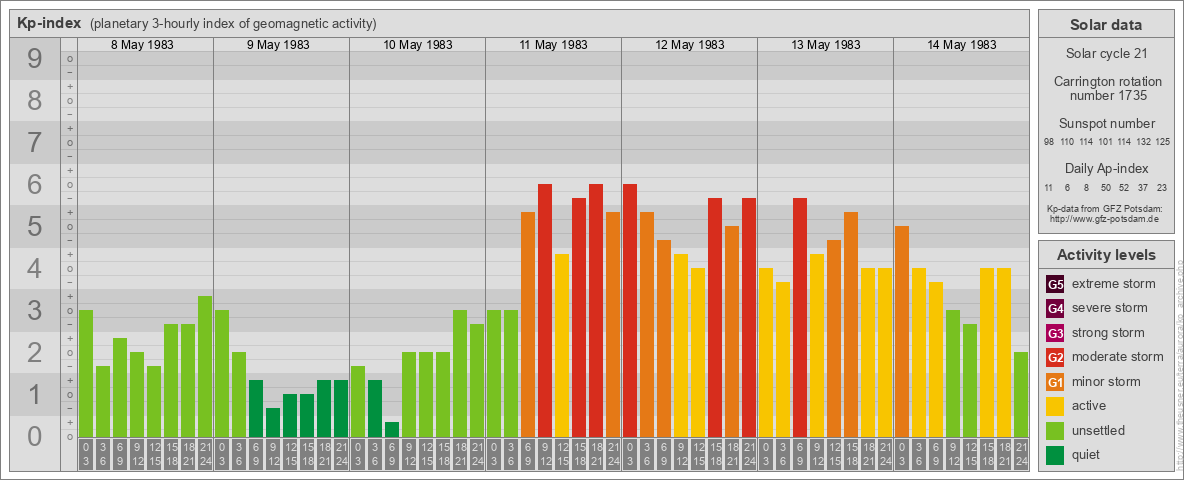Select 13 May red bar for hours 6-9
The height and width of the screenshot is (480, 1184).
tap(800, 318)
